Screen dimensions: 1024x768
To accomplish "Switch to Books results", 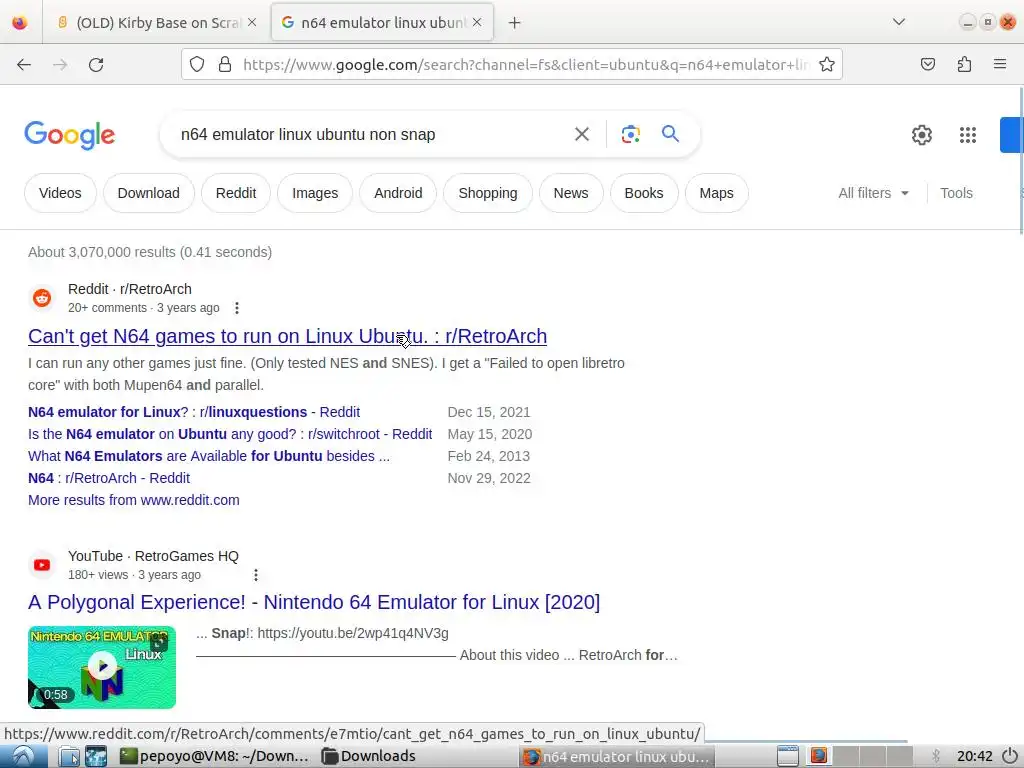I will pyautogui.click(x=644, y=193).
